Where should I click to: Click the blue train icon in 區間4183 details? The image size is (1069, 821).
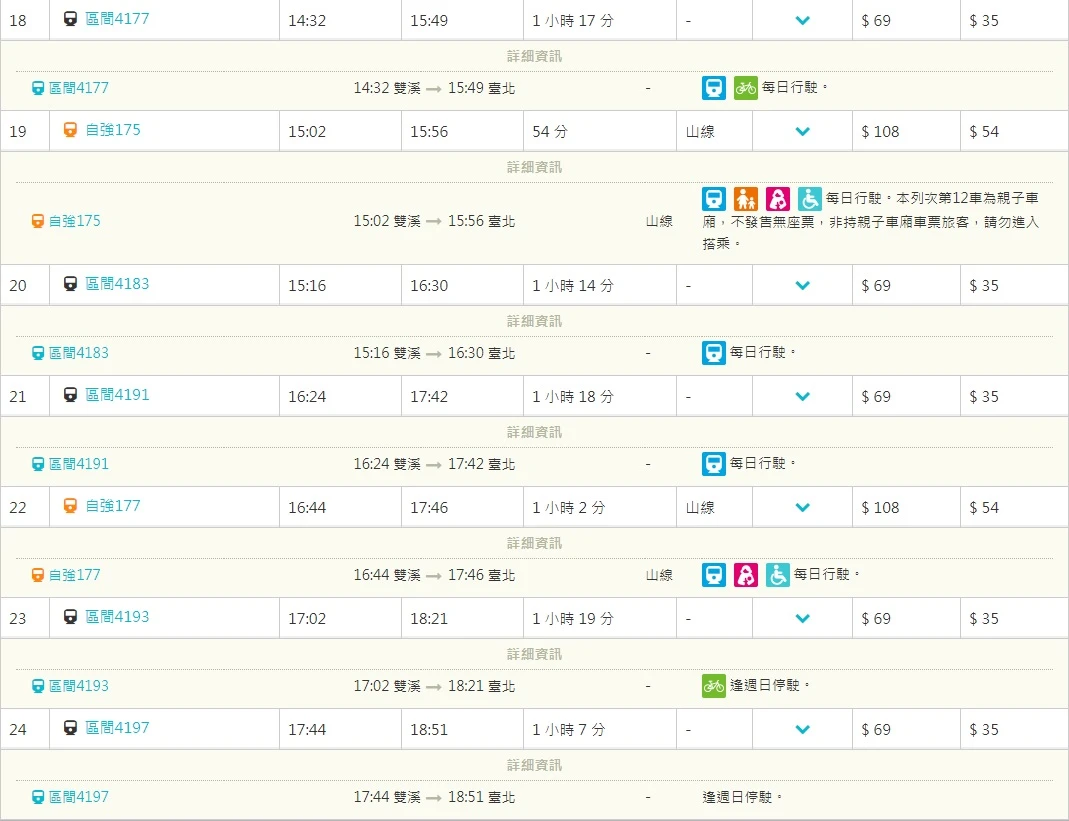[714, 353]
